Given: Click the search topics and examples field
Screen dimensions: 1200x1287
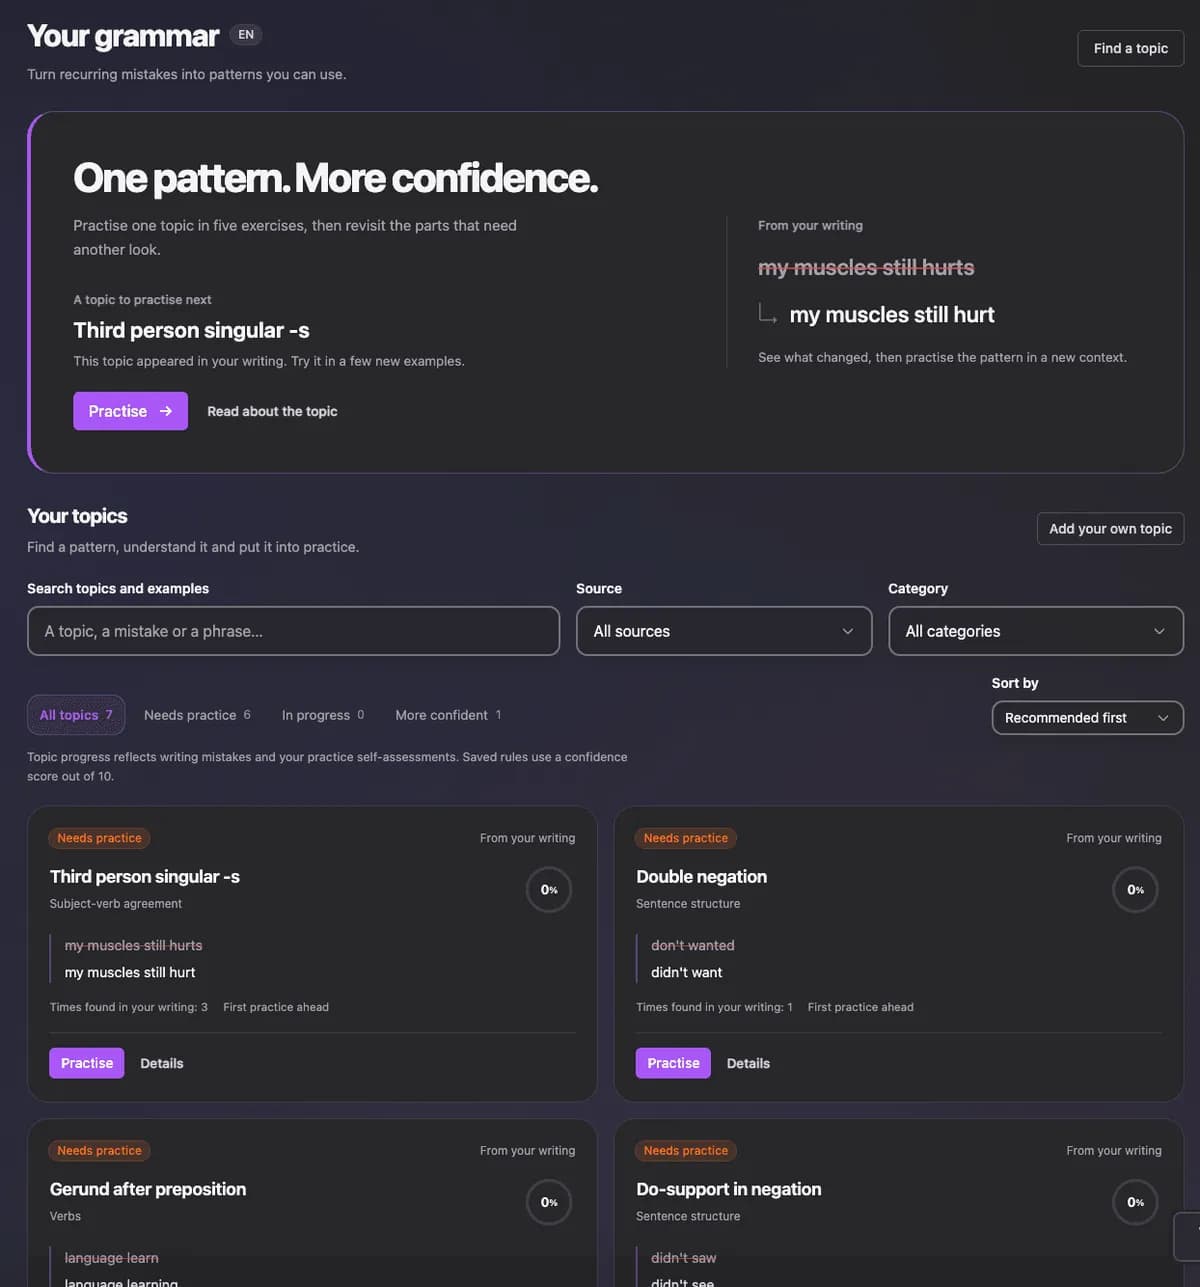Looking at the screenshot, I should (x=293, y=631).
